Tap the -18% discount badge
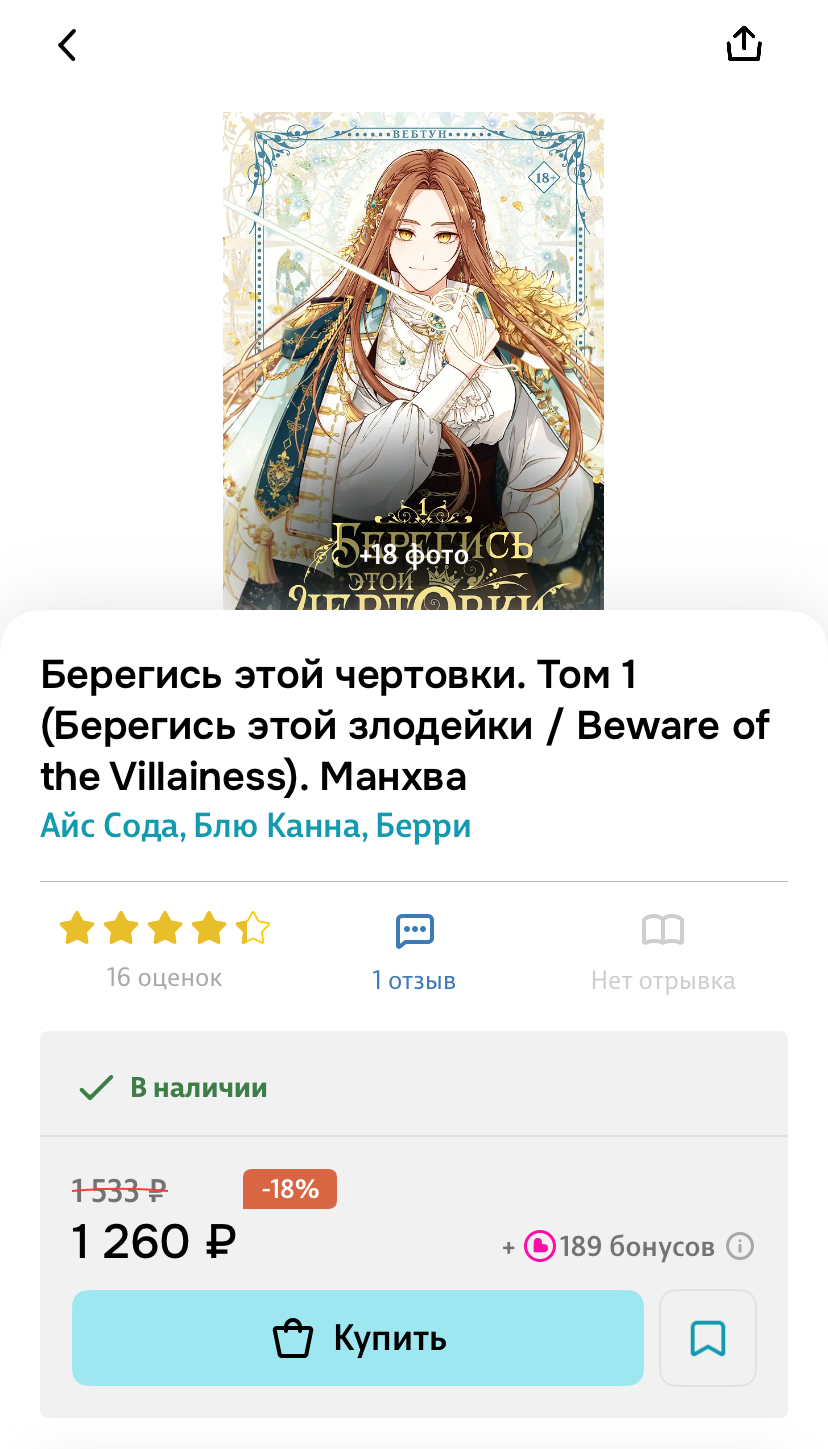Image resolution: width=828 pixels, height=1449 pixels. 290,1189
